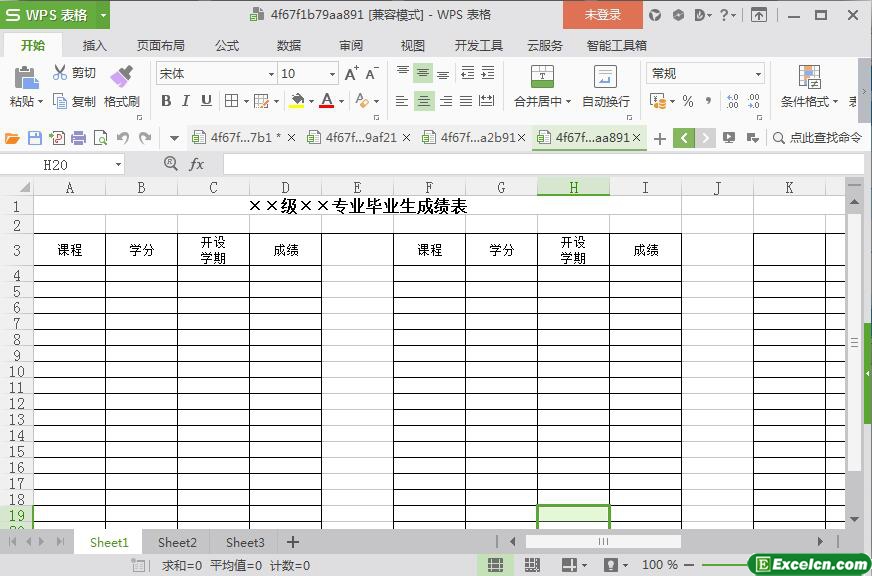This screenshot has width=872, height=576.
Task: Open the 数据 ribbon tab
Action: pyautogui.click(x=289, y=46)
